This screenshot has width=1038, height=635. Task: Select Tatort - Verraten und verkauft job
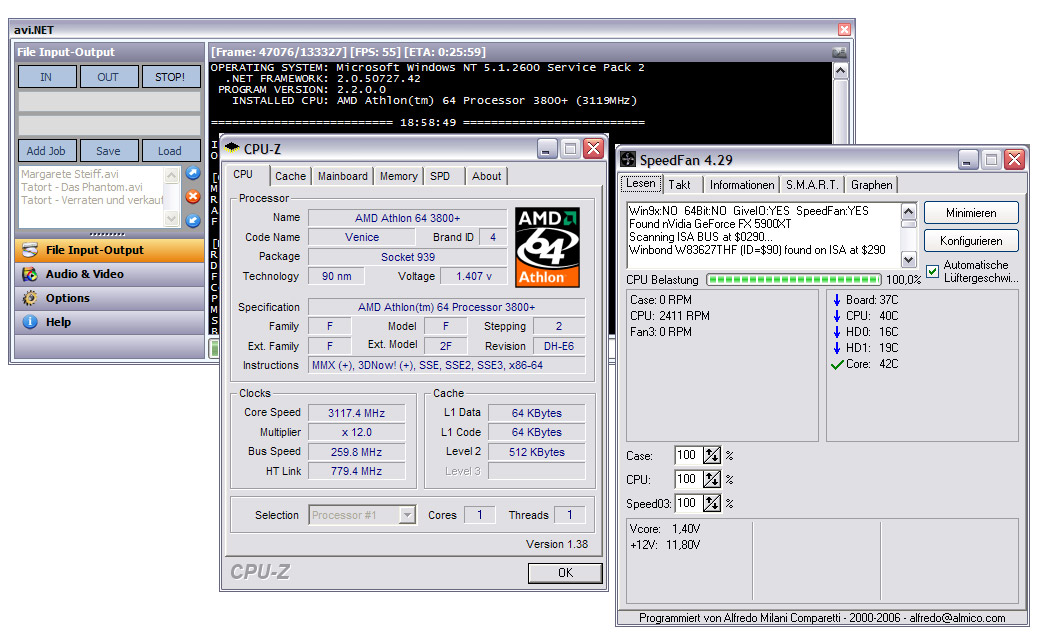click(x=91, y=200)
